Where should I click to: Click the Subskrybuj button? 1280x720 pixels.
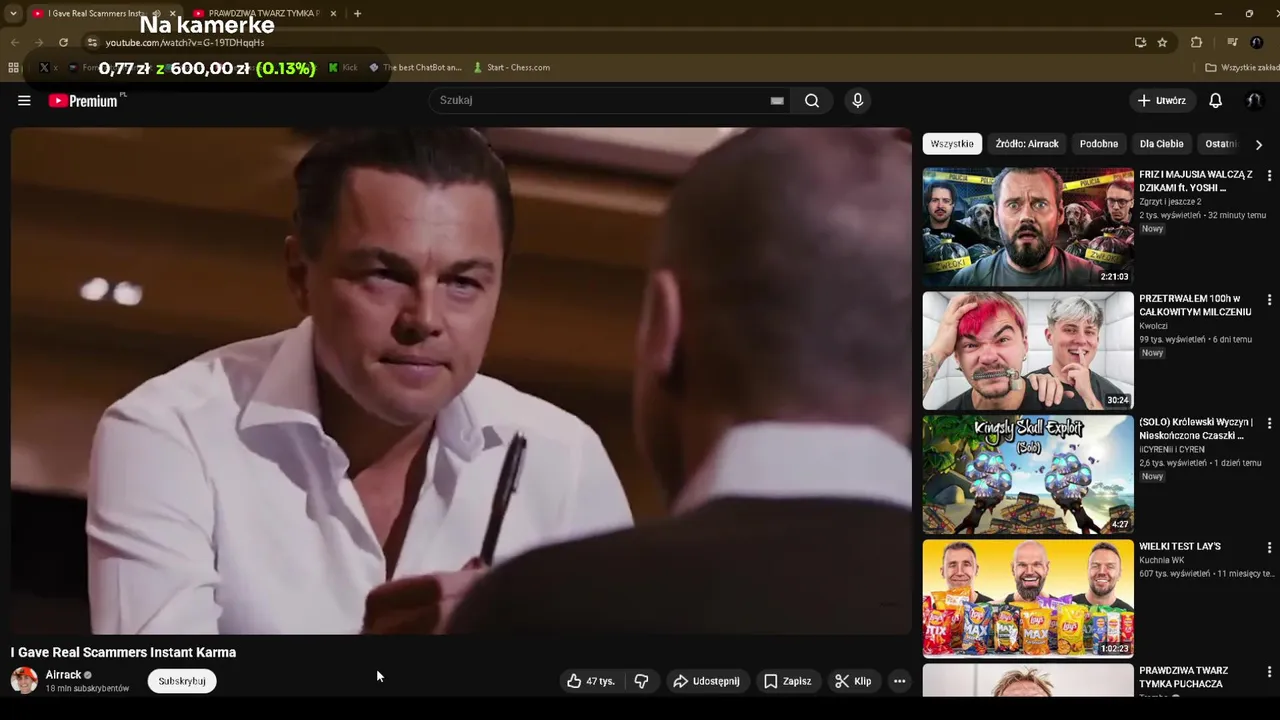(182, 681)
